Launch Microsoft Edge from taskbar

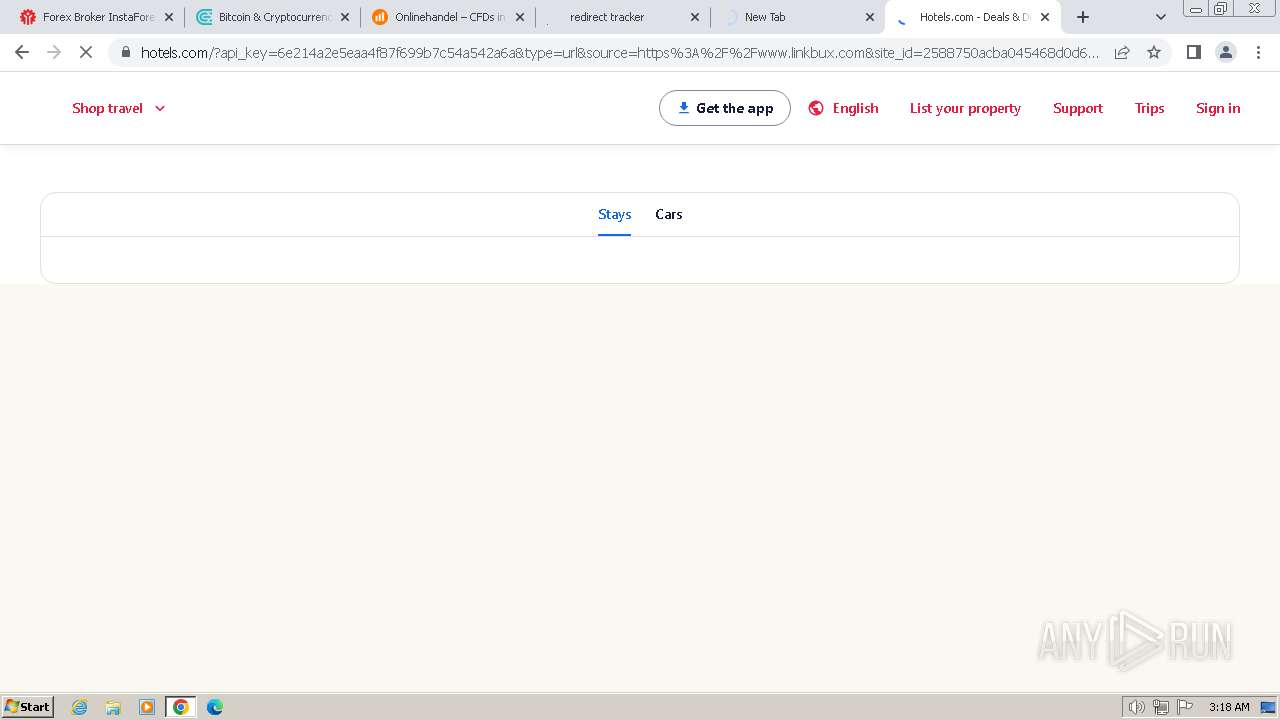pyautogui.click(x=215, y=707)
